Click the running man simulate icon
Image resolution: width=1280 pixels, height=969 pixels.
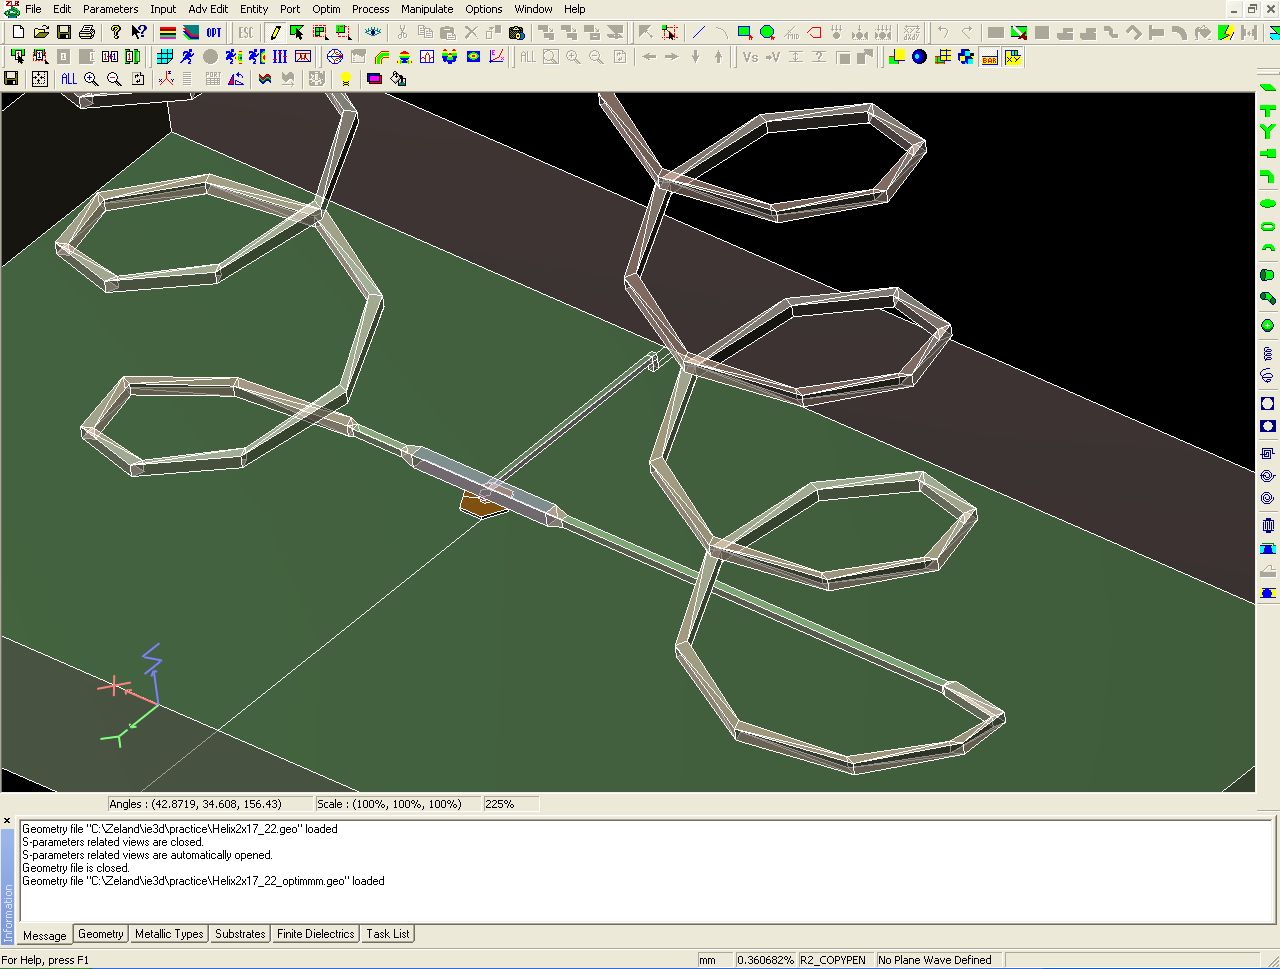(187, 57)
